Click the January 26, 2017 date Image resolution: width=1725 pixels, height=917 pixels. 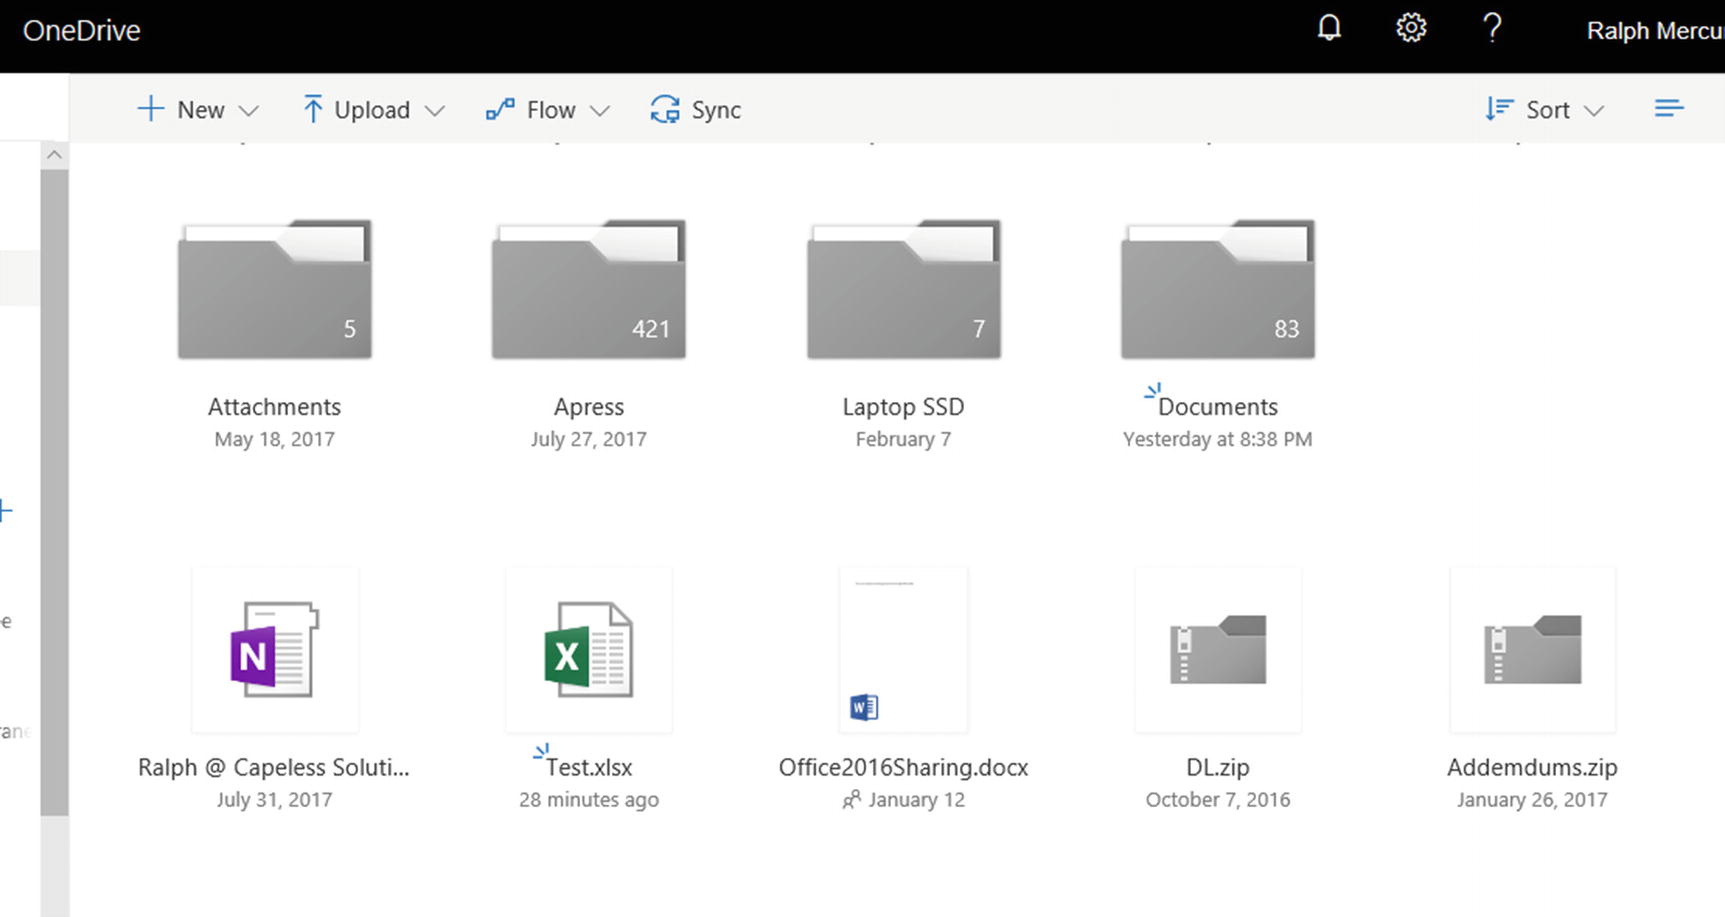[x=1532, y=799]
